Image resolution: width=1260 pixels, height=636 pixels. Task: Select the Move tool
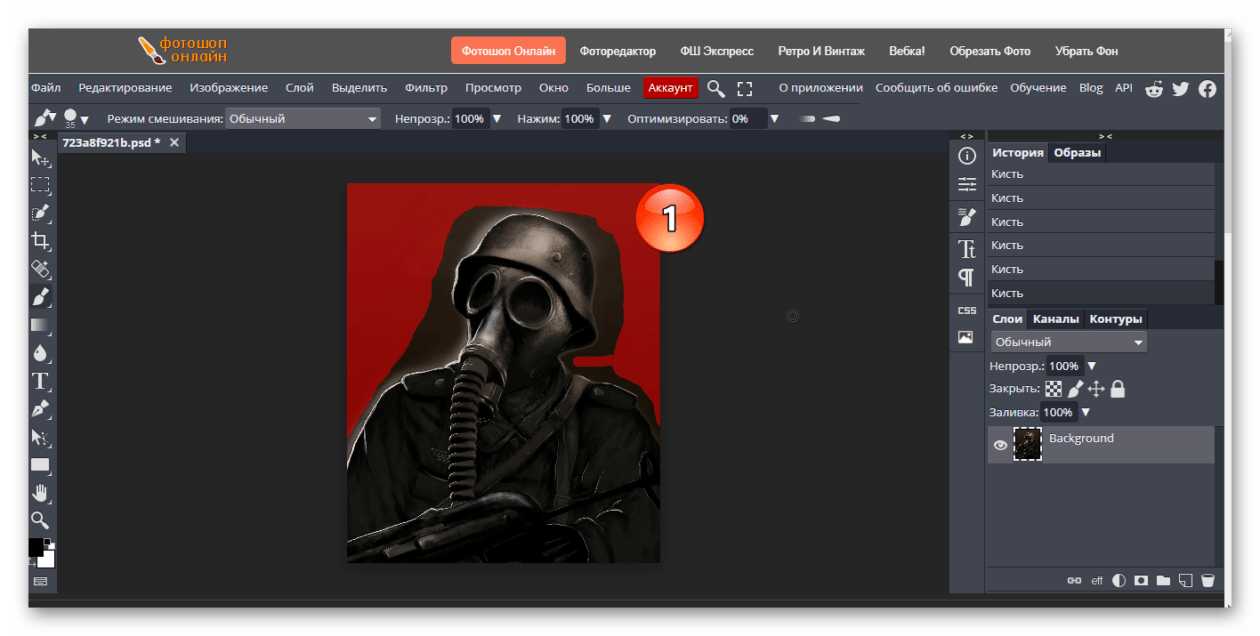(40, 157)
